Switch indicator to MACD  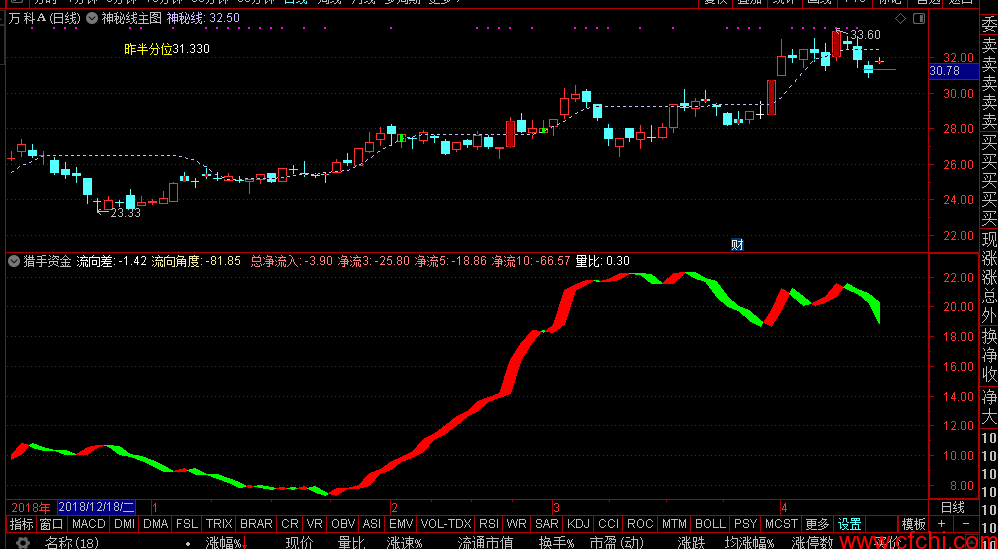tap(88, 524)
